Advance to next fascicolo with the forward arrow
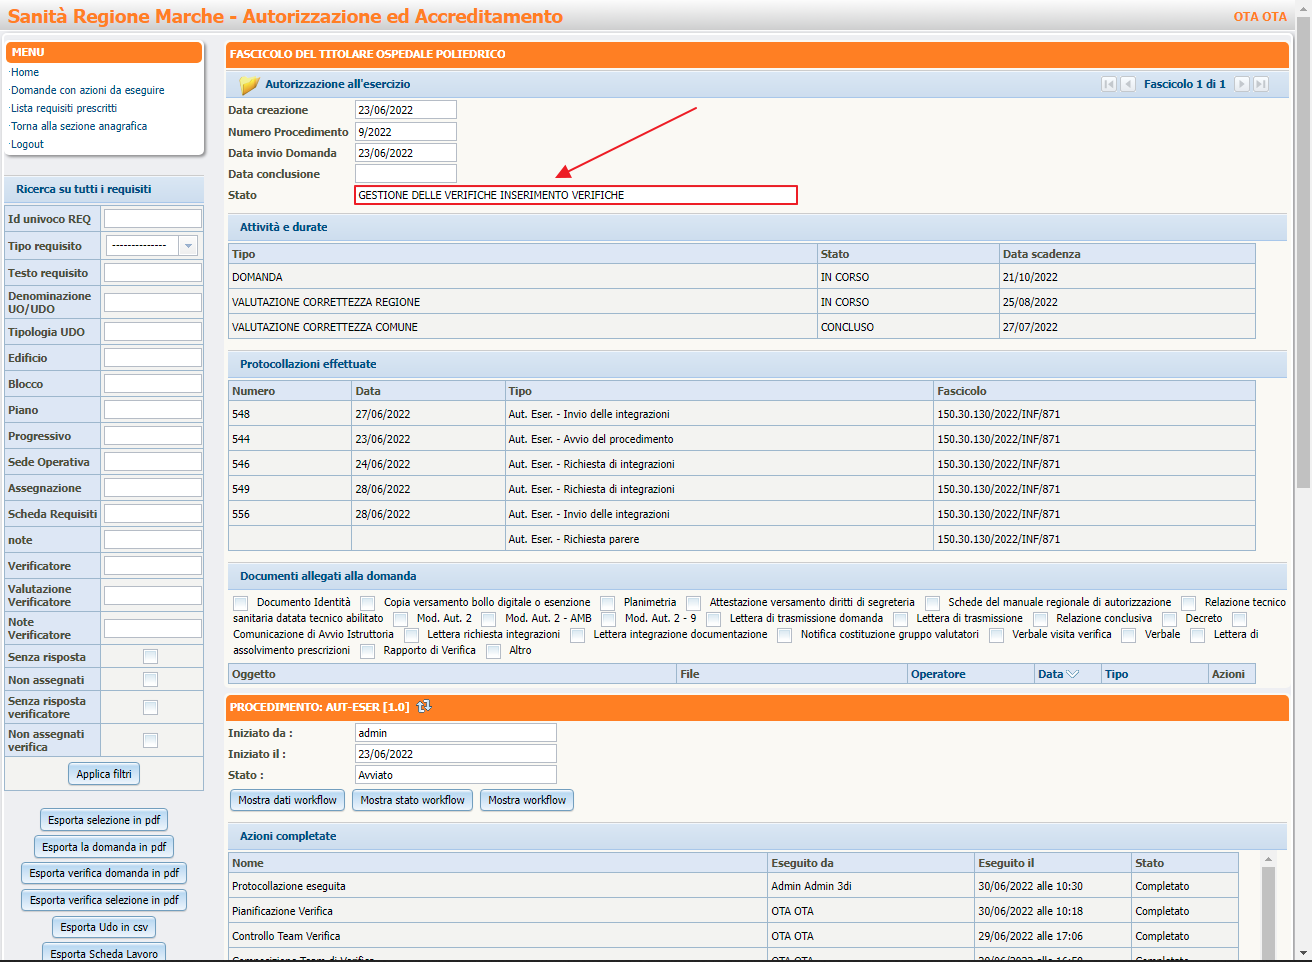Image resolution: width=1312 pixels, height=962 pixels. point(1242,84)
